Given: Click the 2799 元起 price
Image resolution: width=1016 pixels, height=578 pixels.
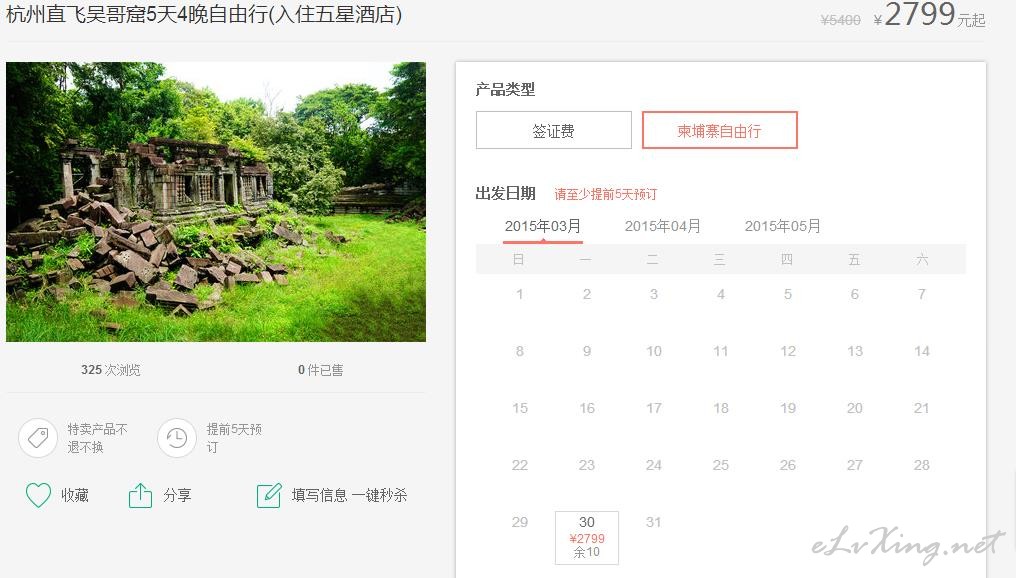Looking at the screenshot, I should [930, 14].
